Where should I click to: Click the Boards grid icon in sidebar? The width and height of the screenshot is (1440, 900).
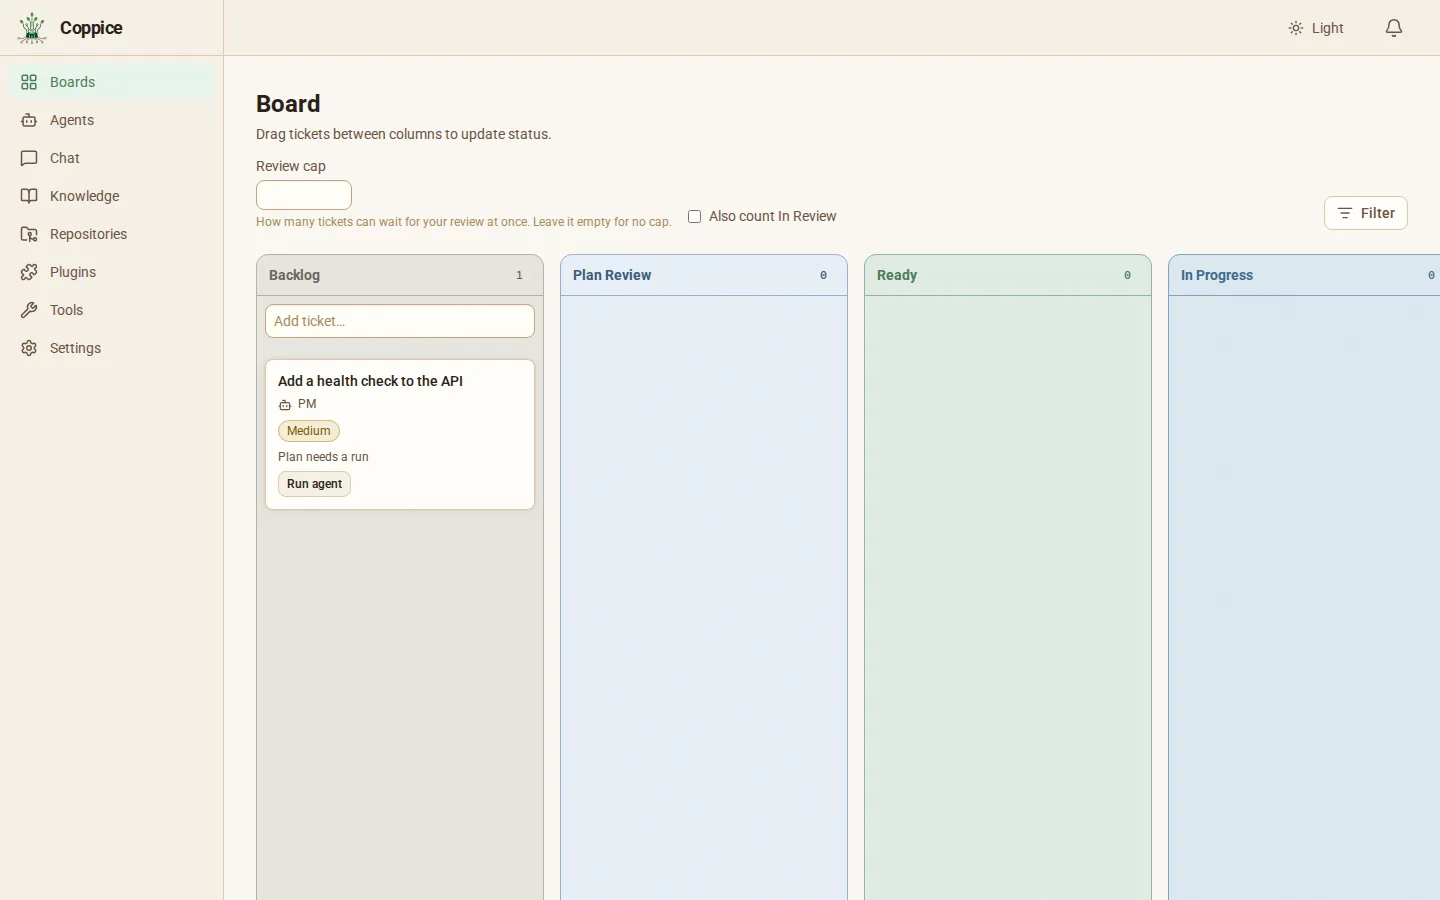tap(29, 82)
